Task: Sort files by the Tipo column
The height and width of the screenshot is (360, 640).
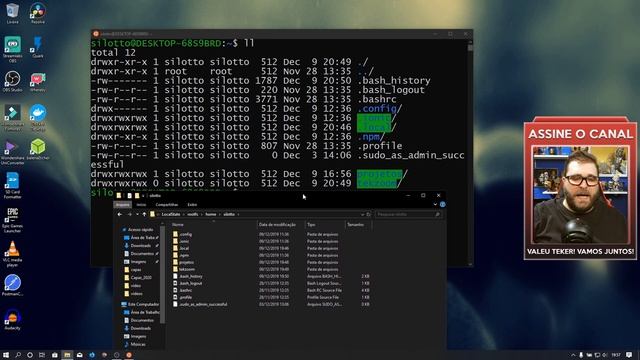Action: pyautogui.click(x=311, y=224)
